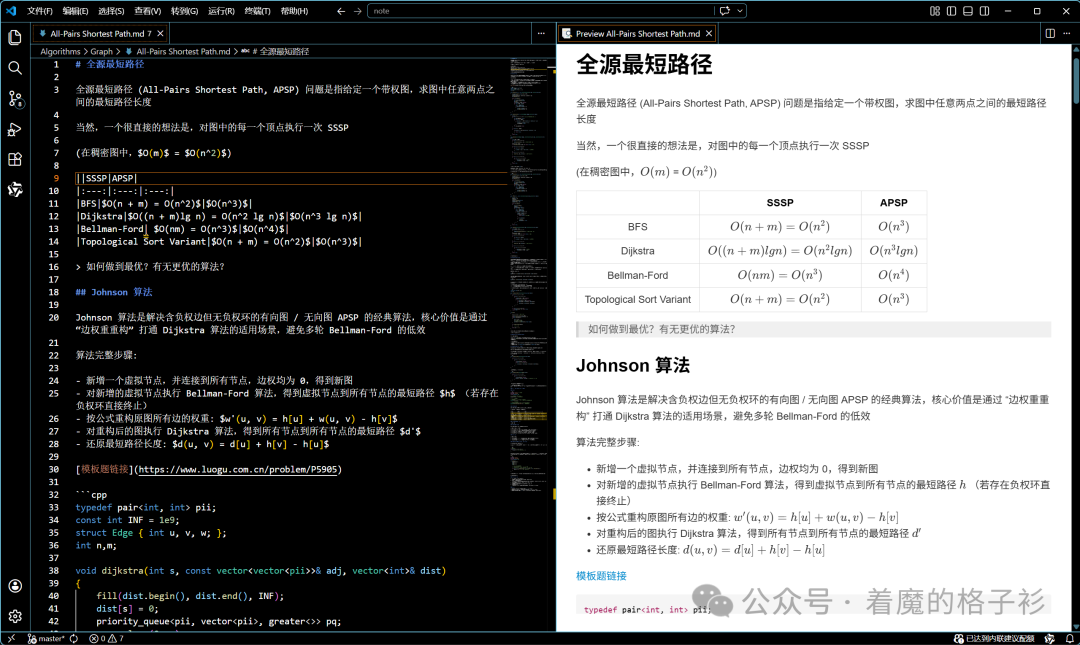The height and width of the screenshot is (645, 1080).
Task: Follow the luogu.com.cn URL in editor
Action: 238,469
